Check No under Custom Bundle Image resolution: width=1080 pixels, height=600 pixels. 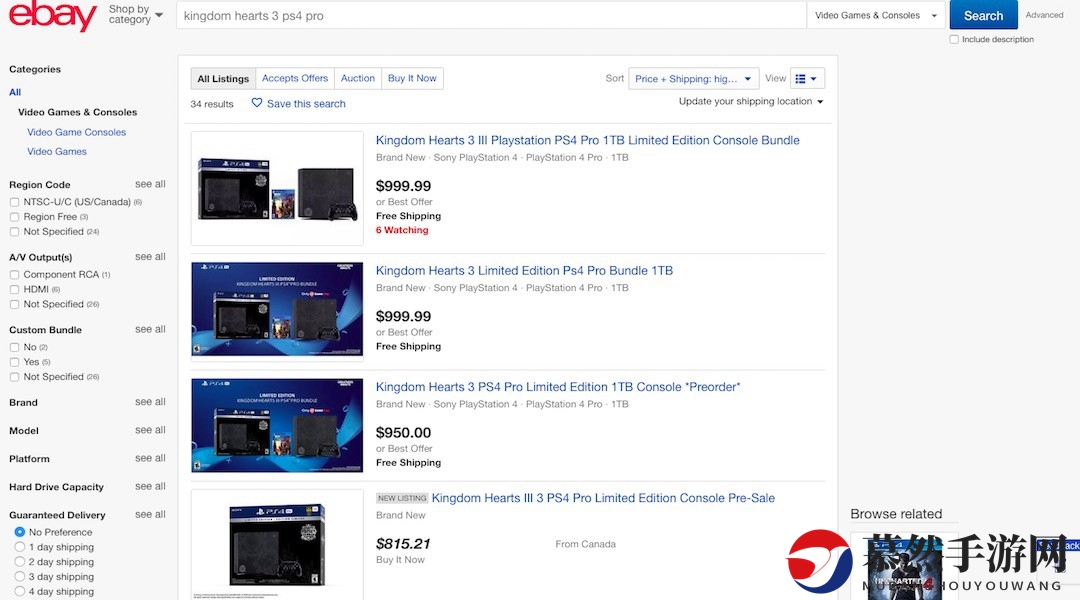(14, 347)
